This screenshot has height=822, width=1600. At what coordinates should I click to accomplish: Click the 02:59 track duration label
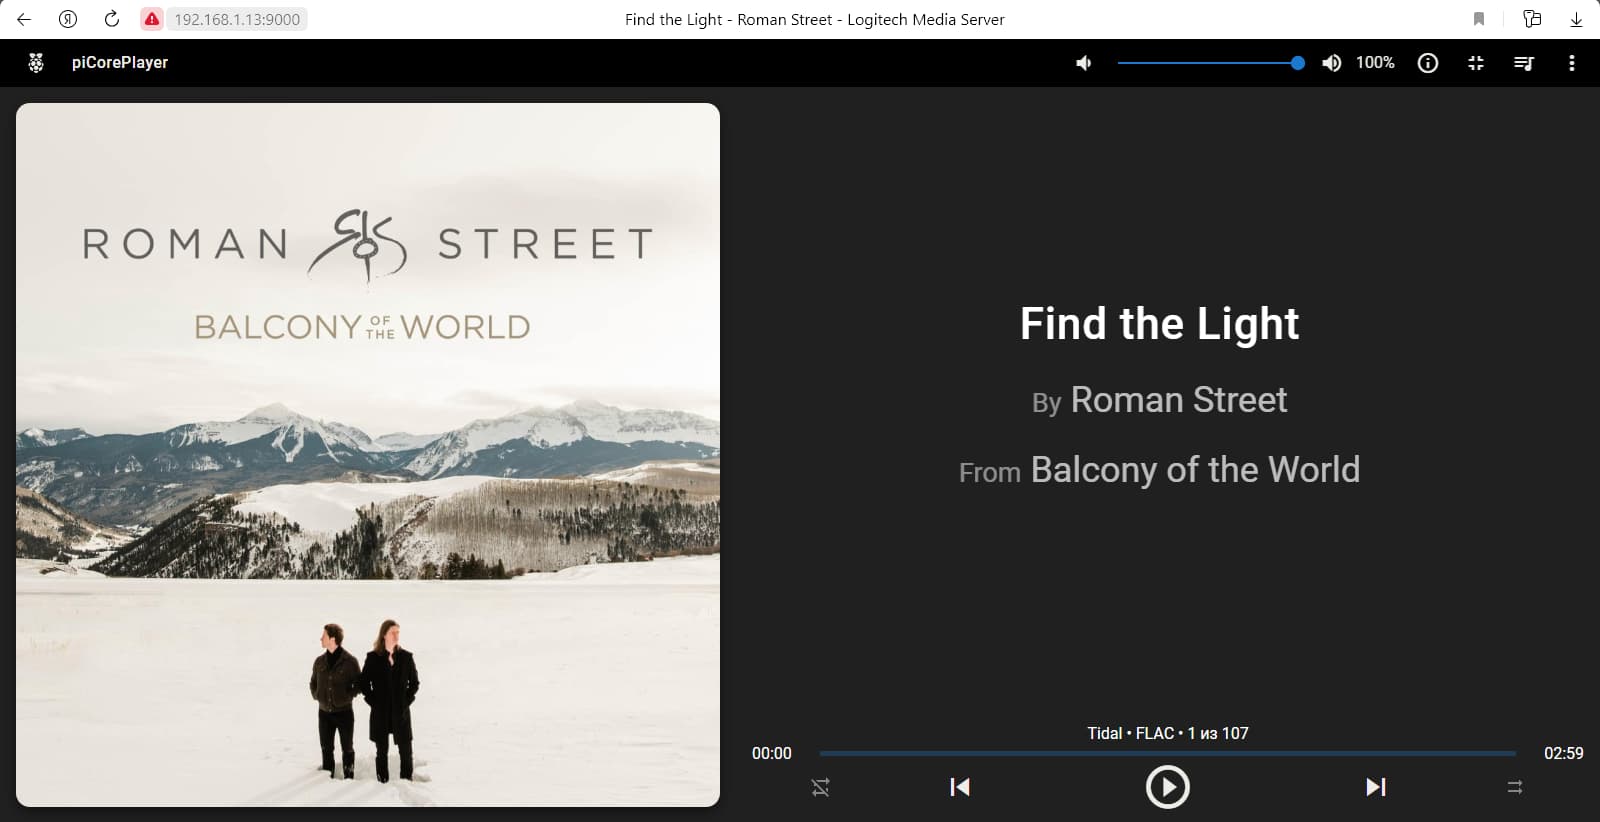pos(1564,753)
